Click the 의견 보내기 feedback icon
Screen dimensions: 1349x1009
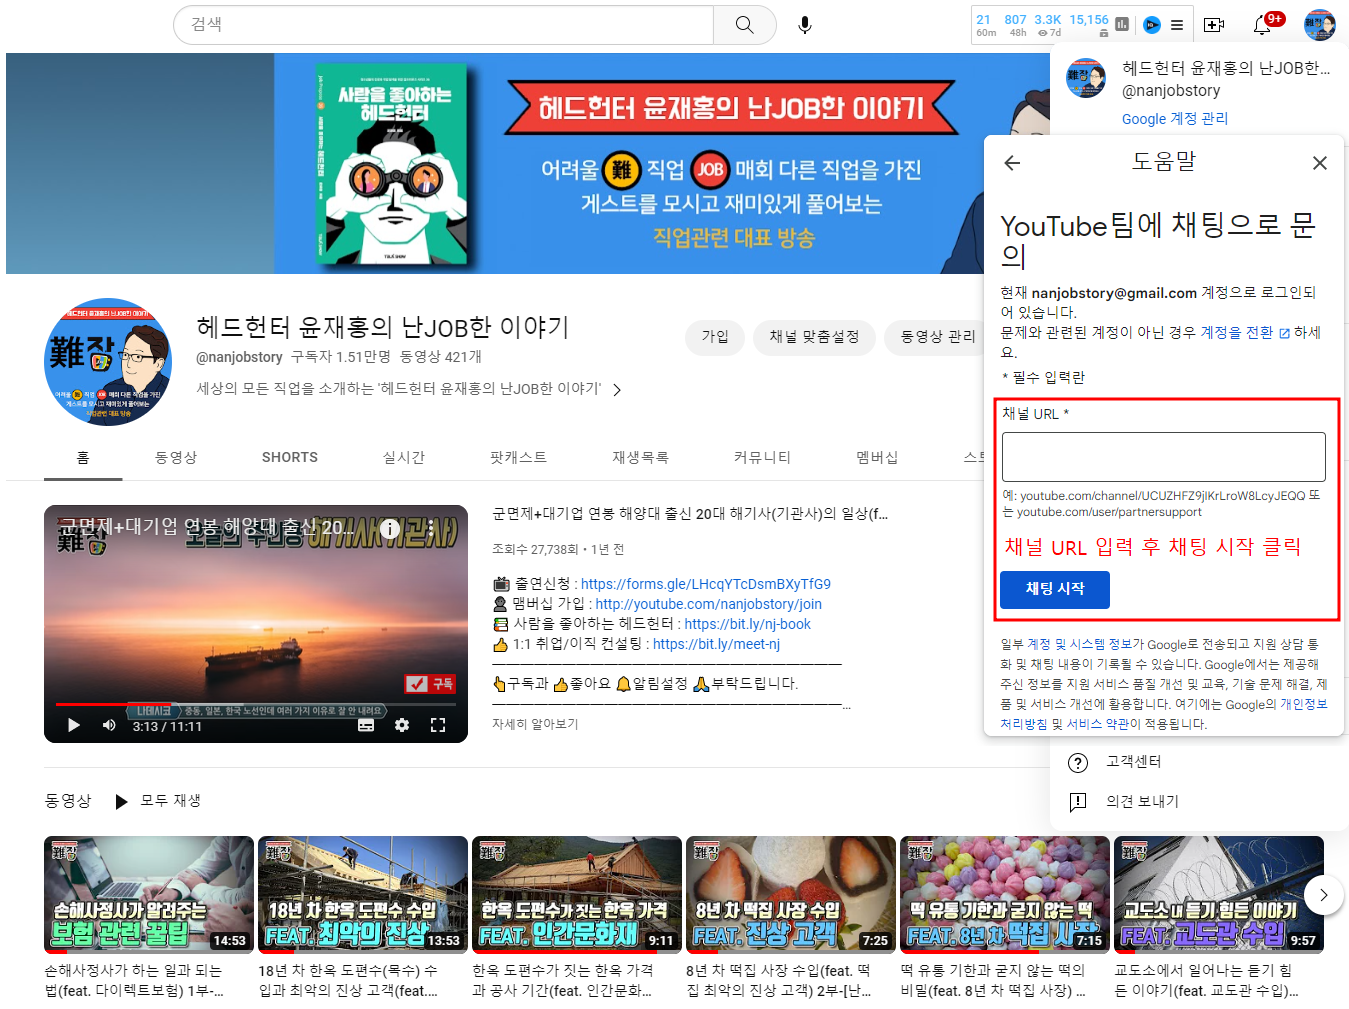[x=1078, y=802]
